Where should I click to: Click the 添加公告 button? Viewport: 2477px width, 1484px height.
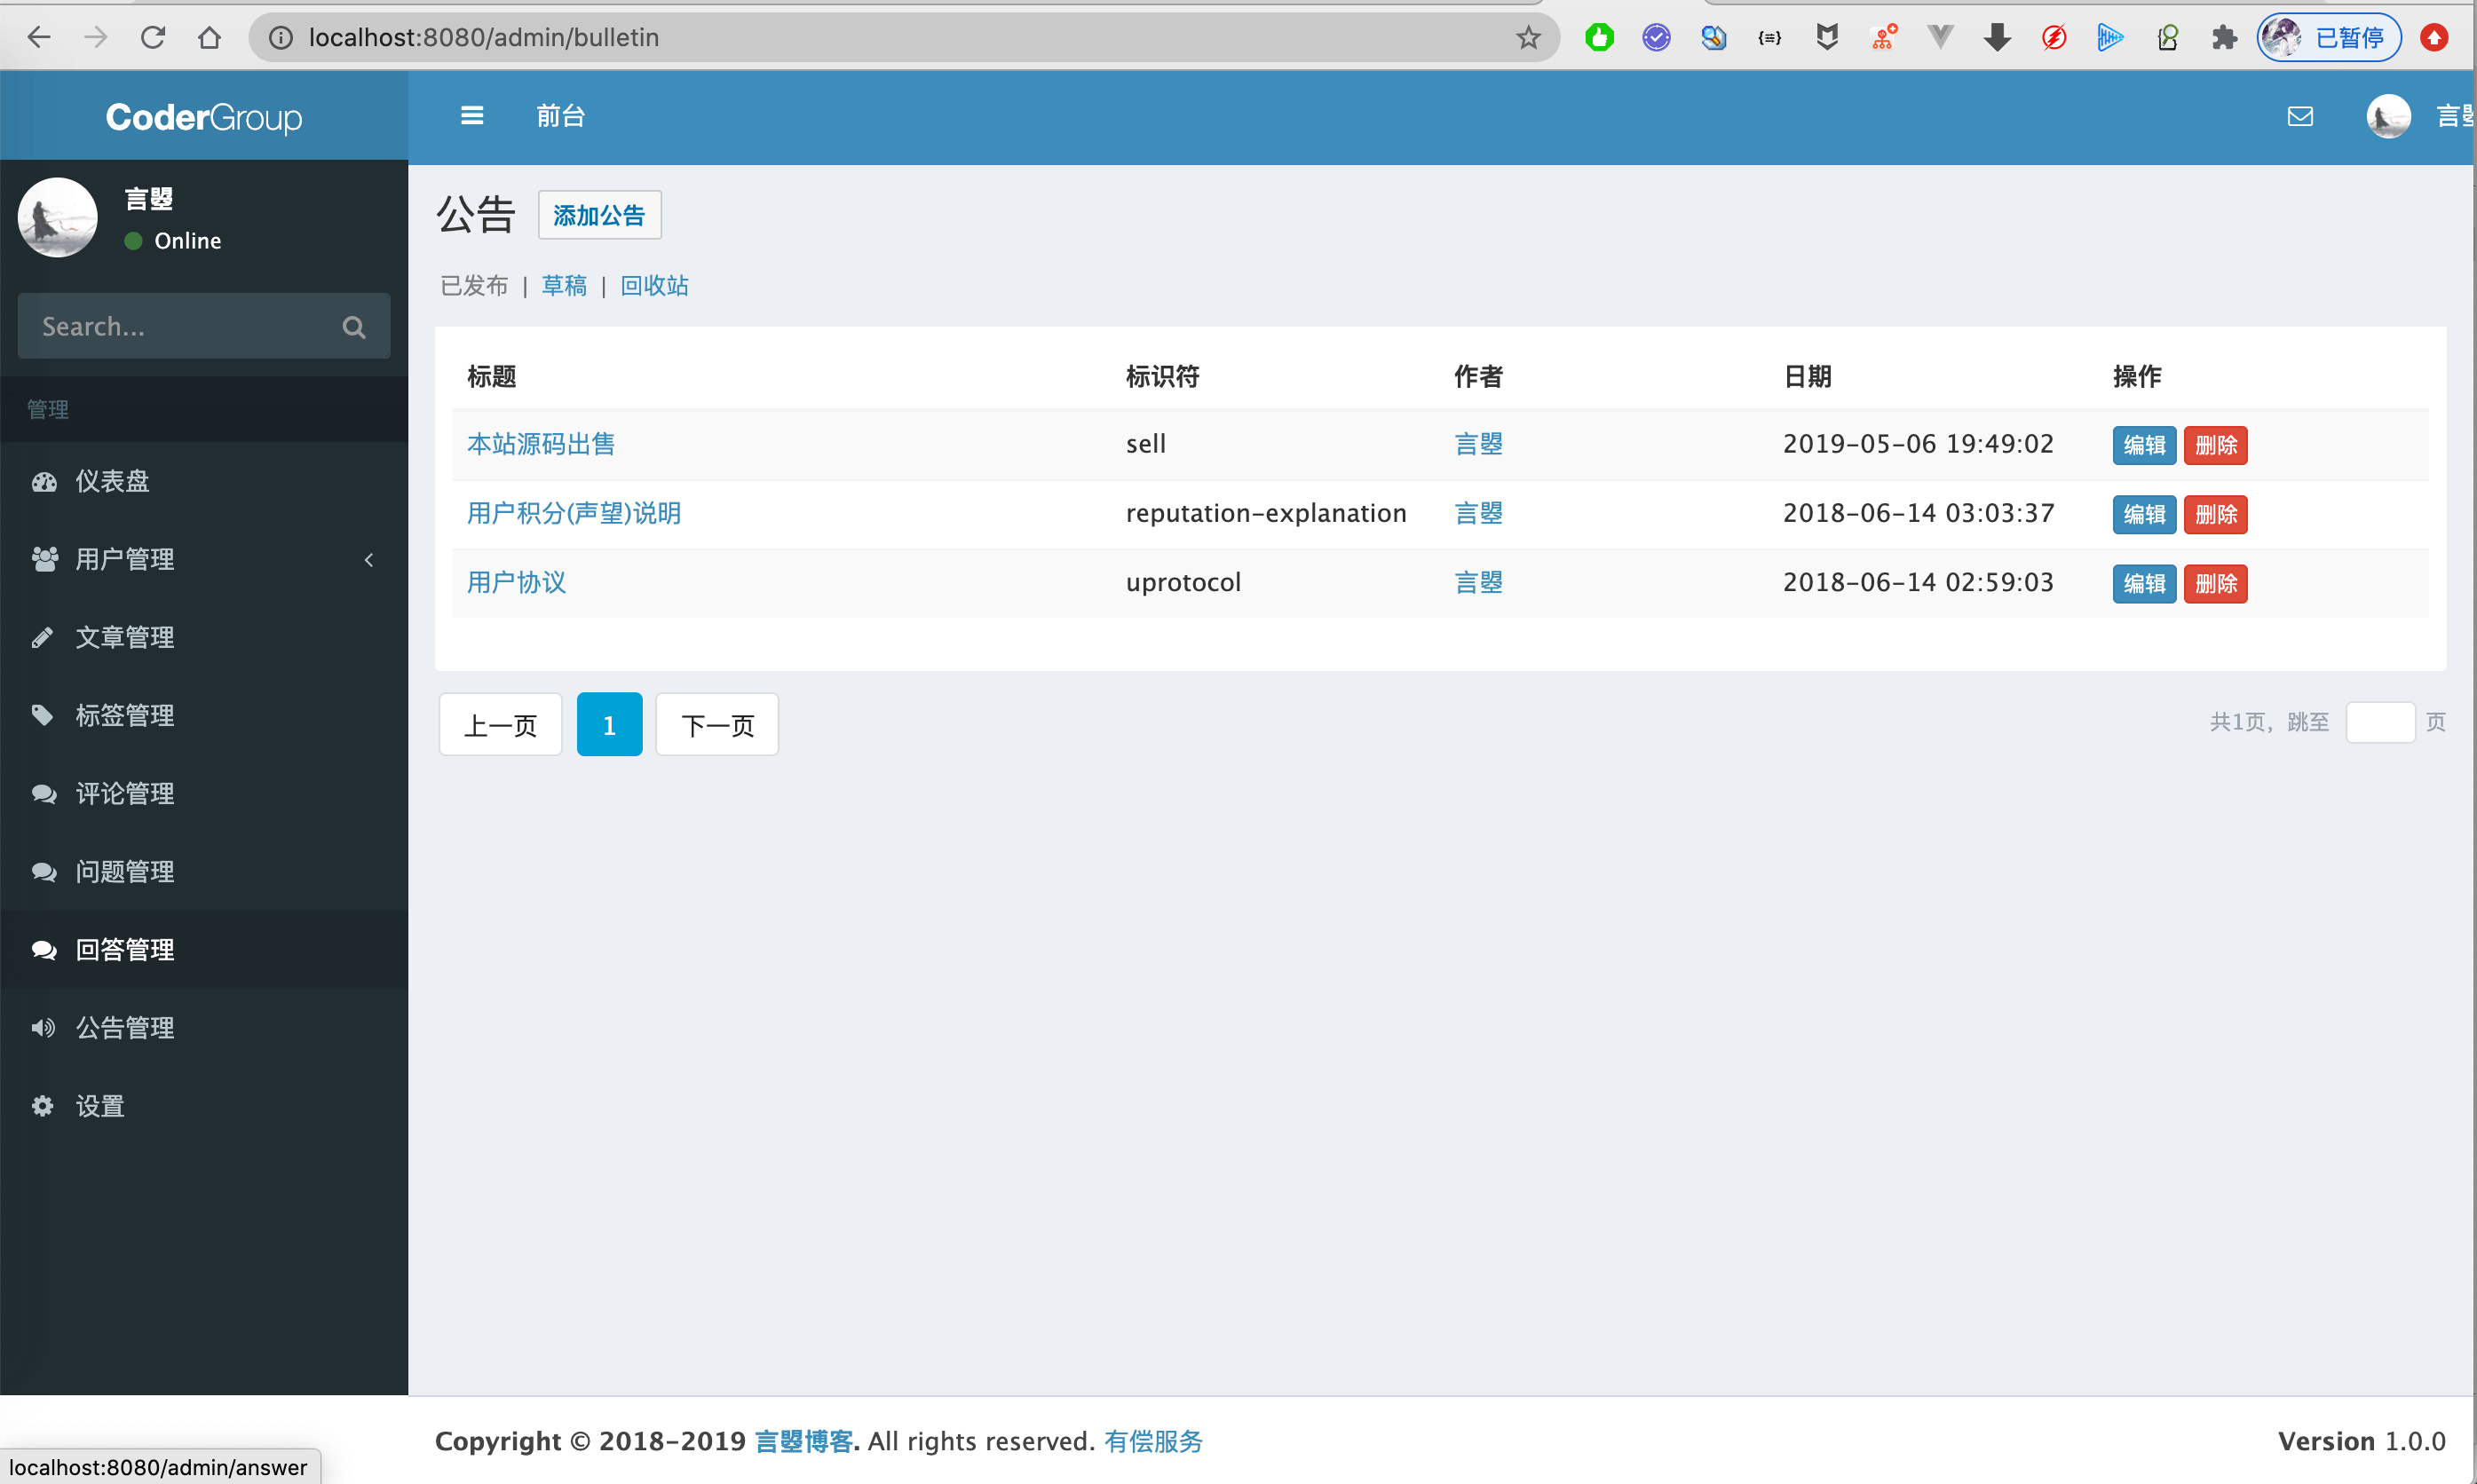[x=599, y=215]
